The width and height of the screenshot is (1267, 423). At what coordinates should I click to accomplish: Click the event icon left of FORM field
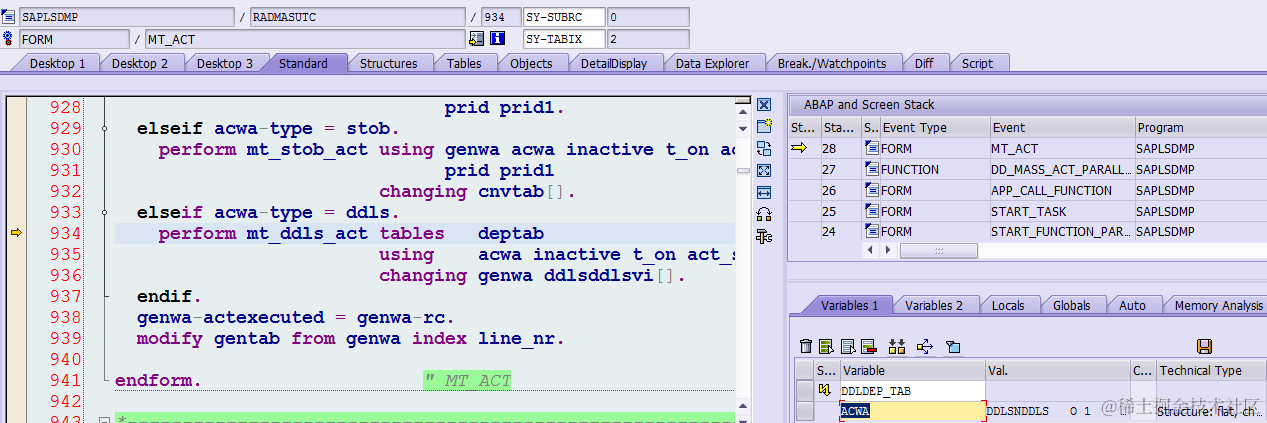click(x=8, y=39)
